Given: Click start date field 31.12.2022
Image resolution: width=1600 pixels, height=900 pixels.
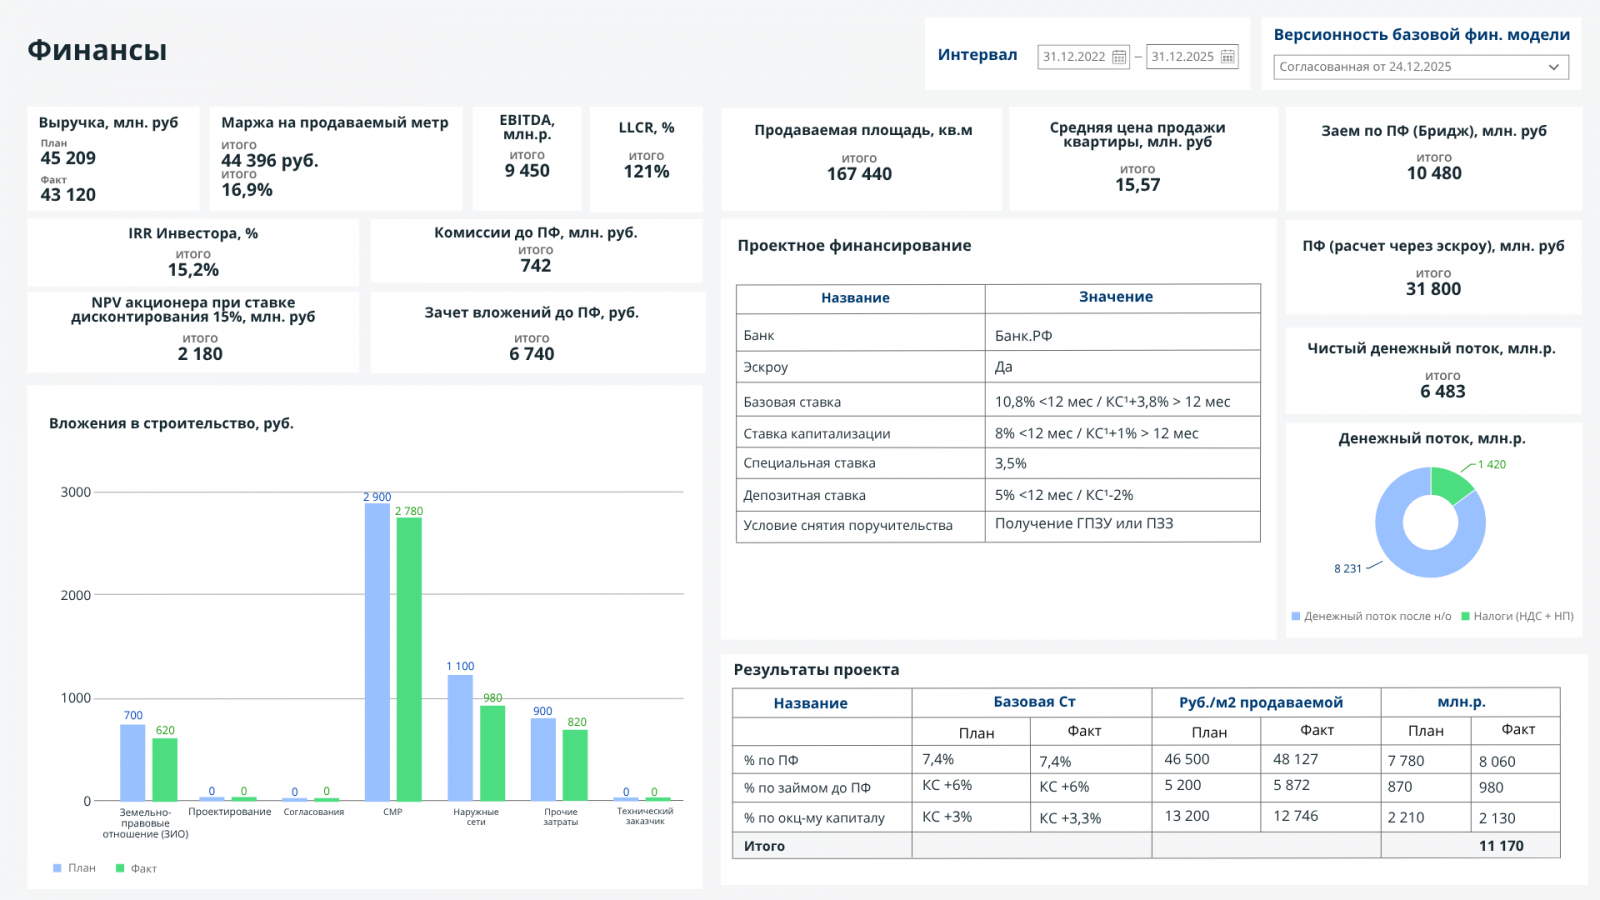Looking at the screenshot, I should coord(1084,57).
